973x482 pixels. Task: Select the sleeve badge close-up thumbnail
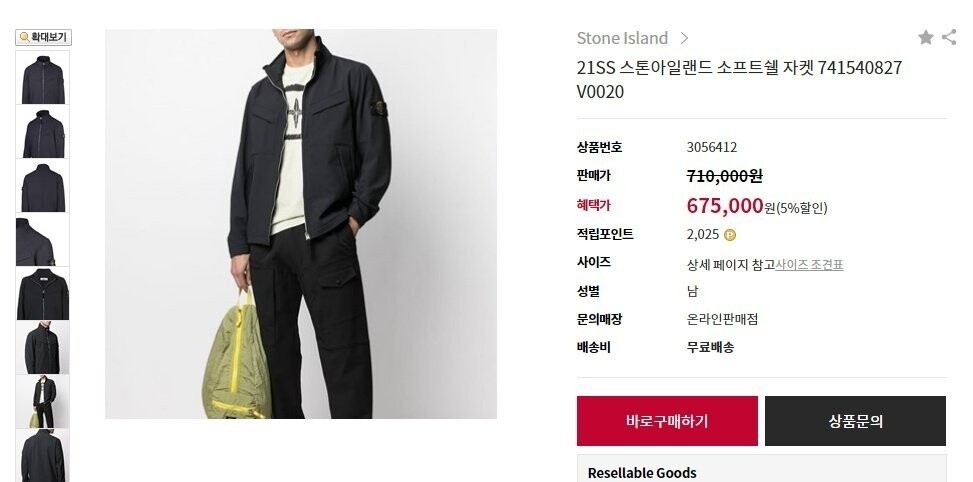click(x=43, y=240)
